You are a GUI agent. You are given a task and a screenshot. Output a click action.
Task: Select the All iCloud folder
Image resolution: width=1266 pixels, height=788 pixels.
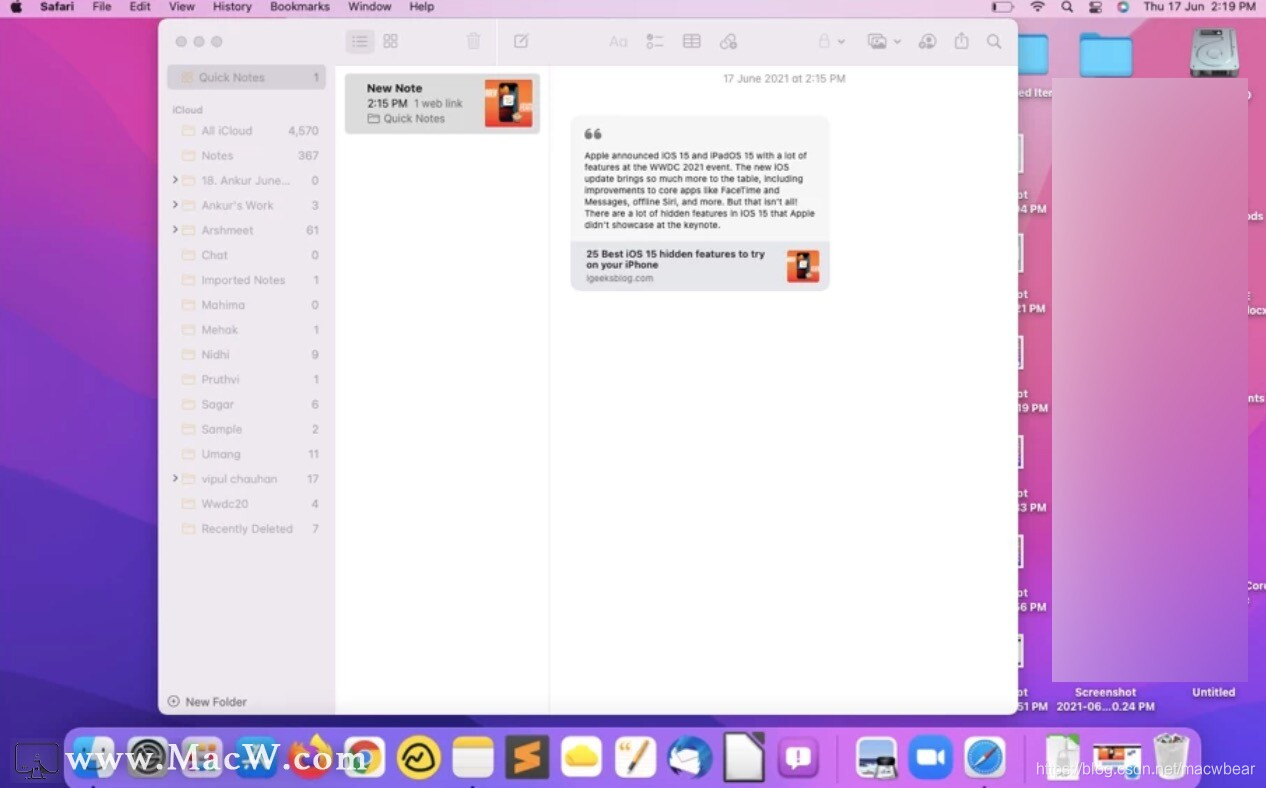[x=246, y=130]
